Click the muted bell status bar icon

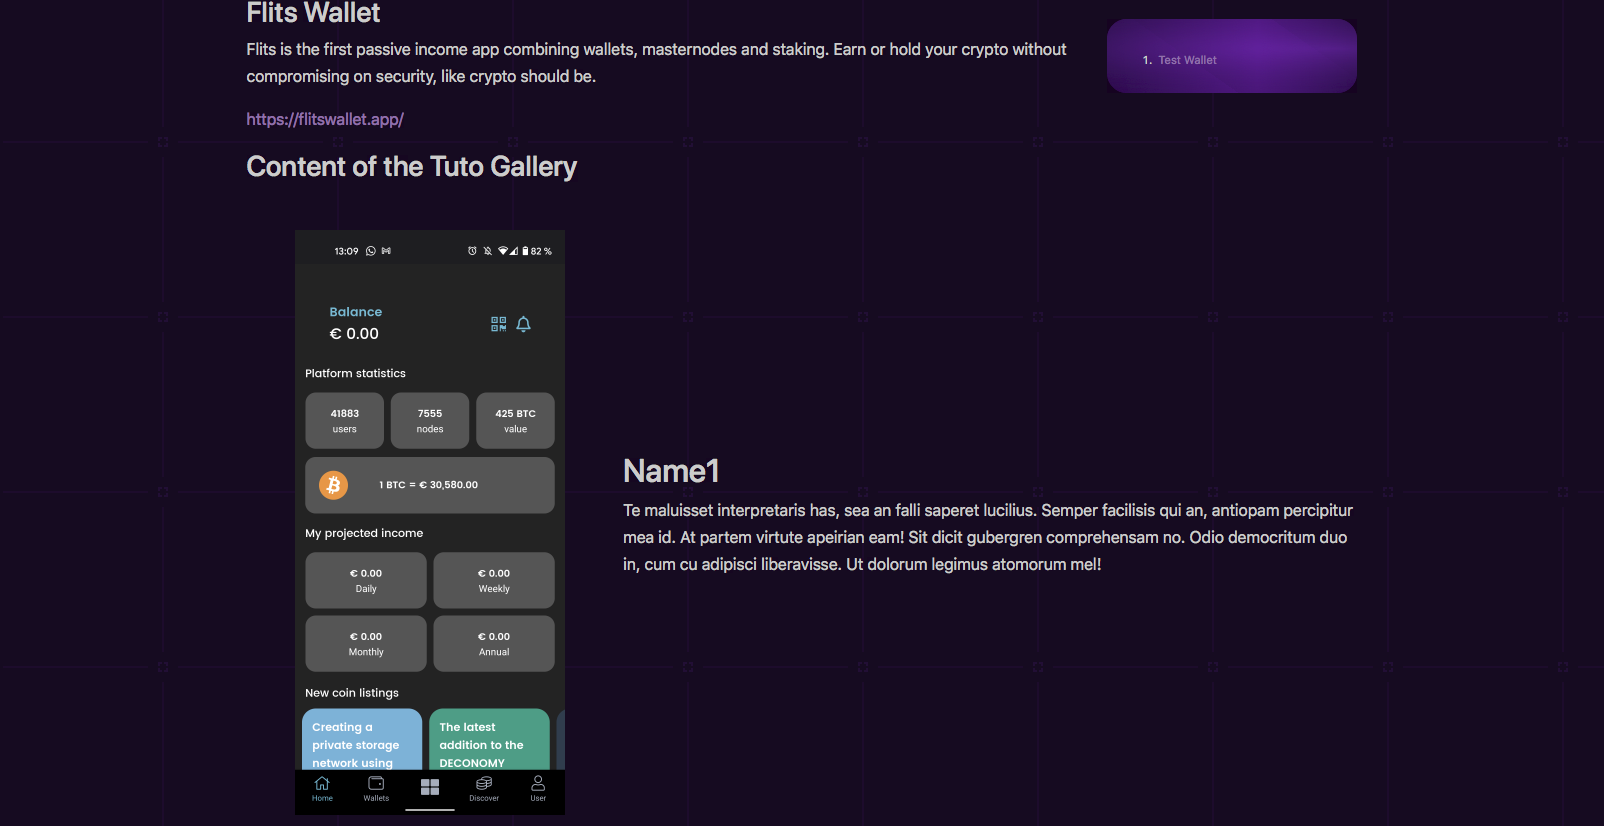click(488, 251)
